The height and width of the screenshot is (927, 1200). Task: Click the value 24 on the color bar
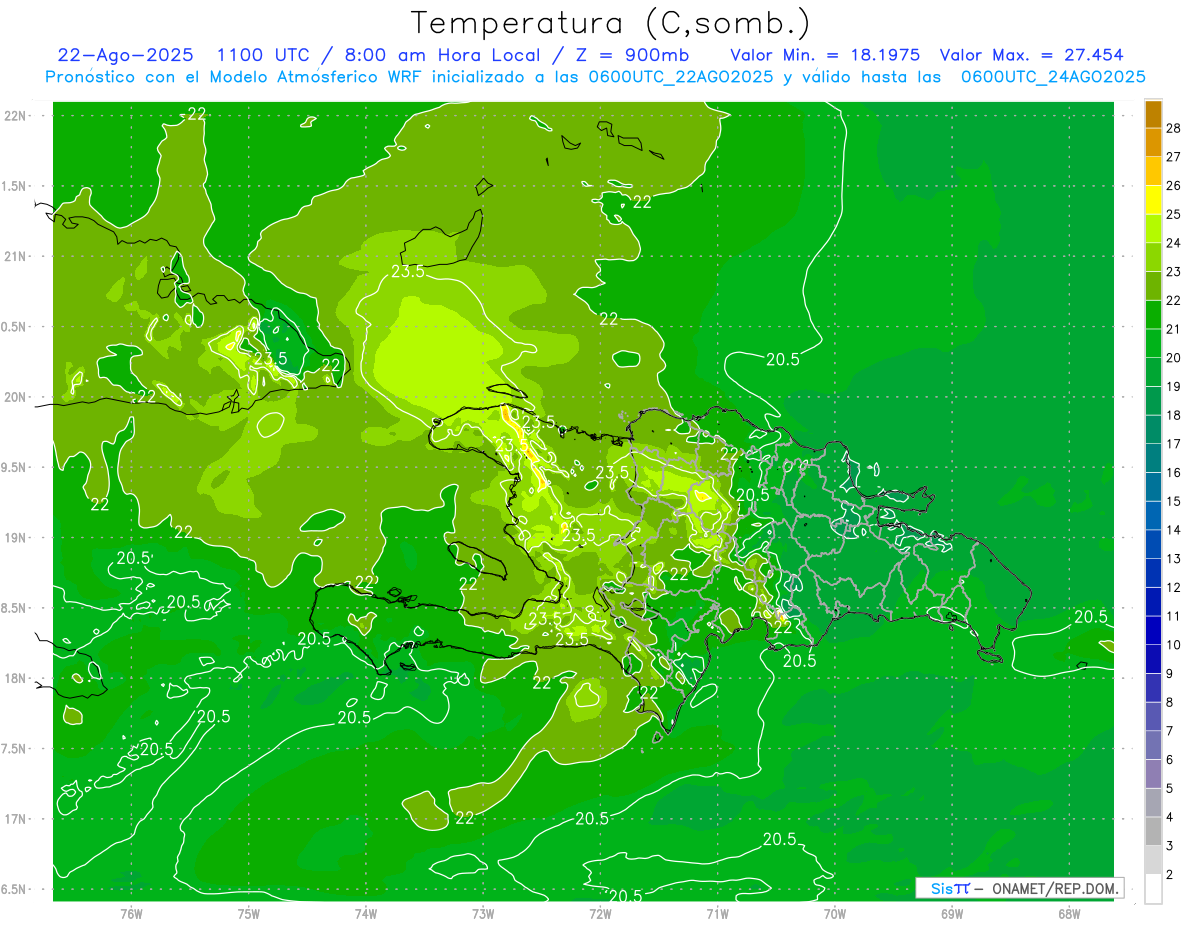1174,243
